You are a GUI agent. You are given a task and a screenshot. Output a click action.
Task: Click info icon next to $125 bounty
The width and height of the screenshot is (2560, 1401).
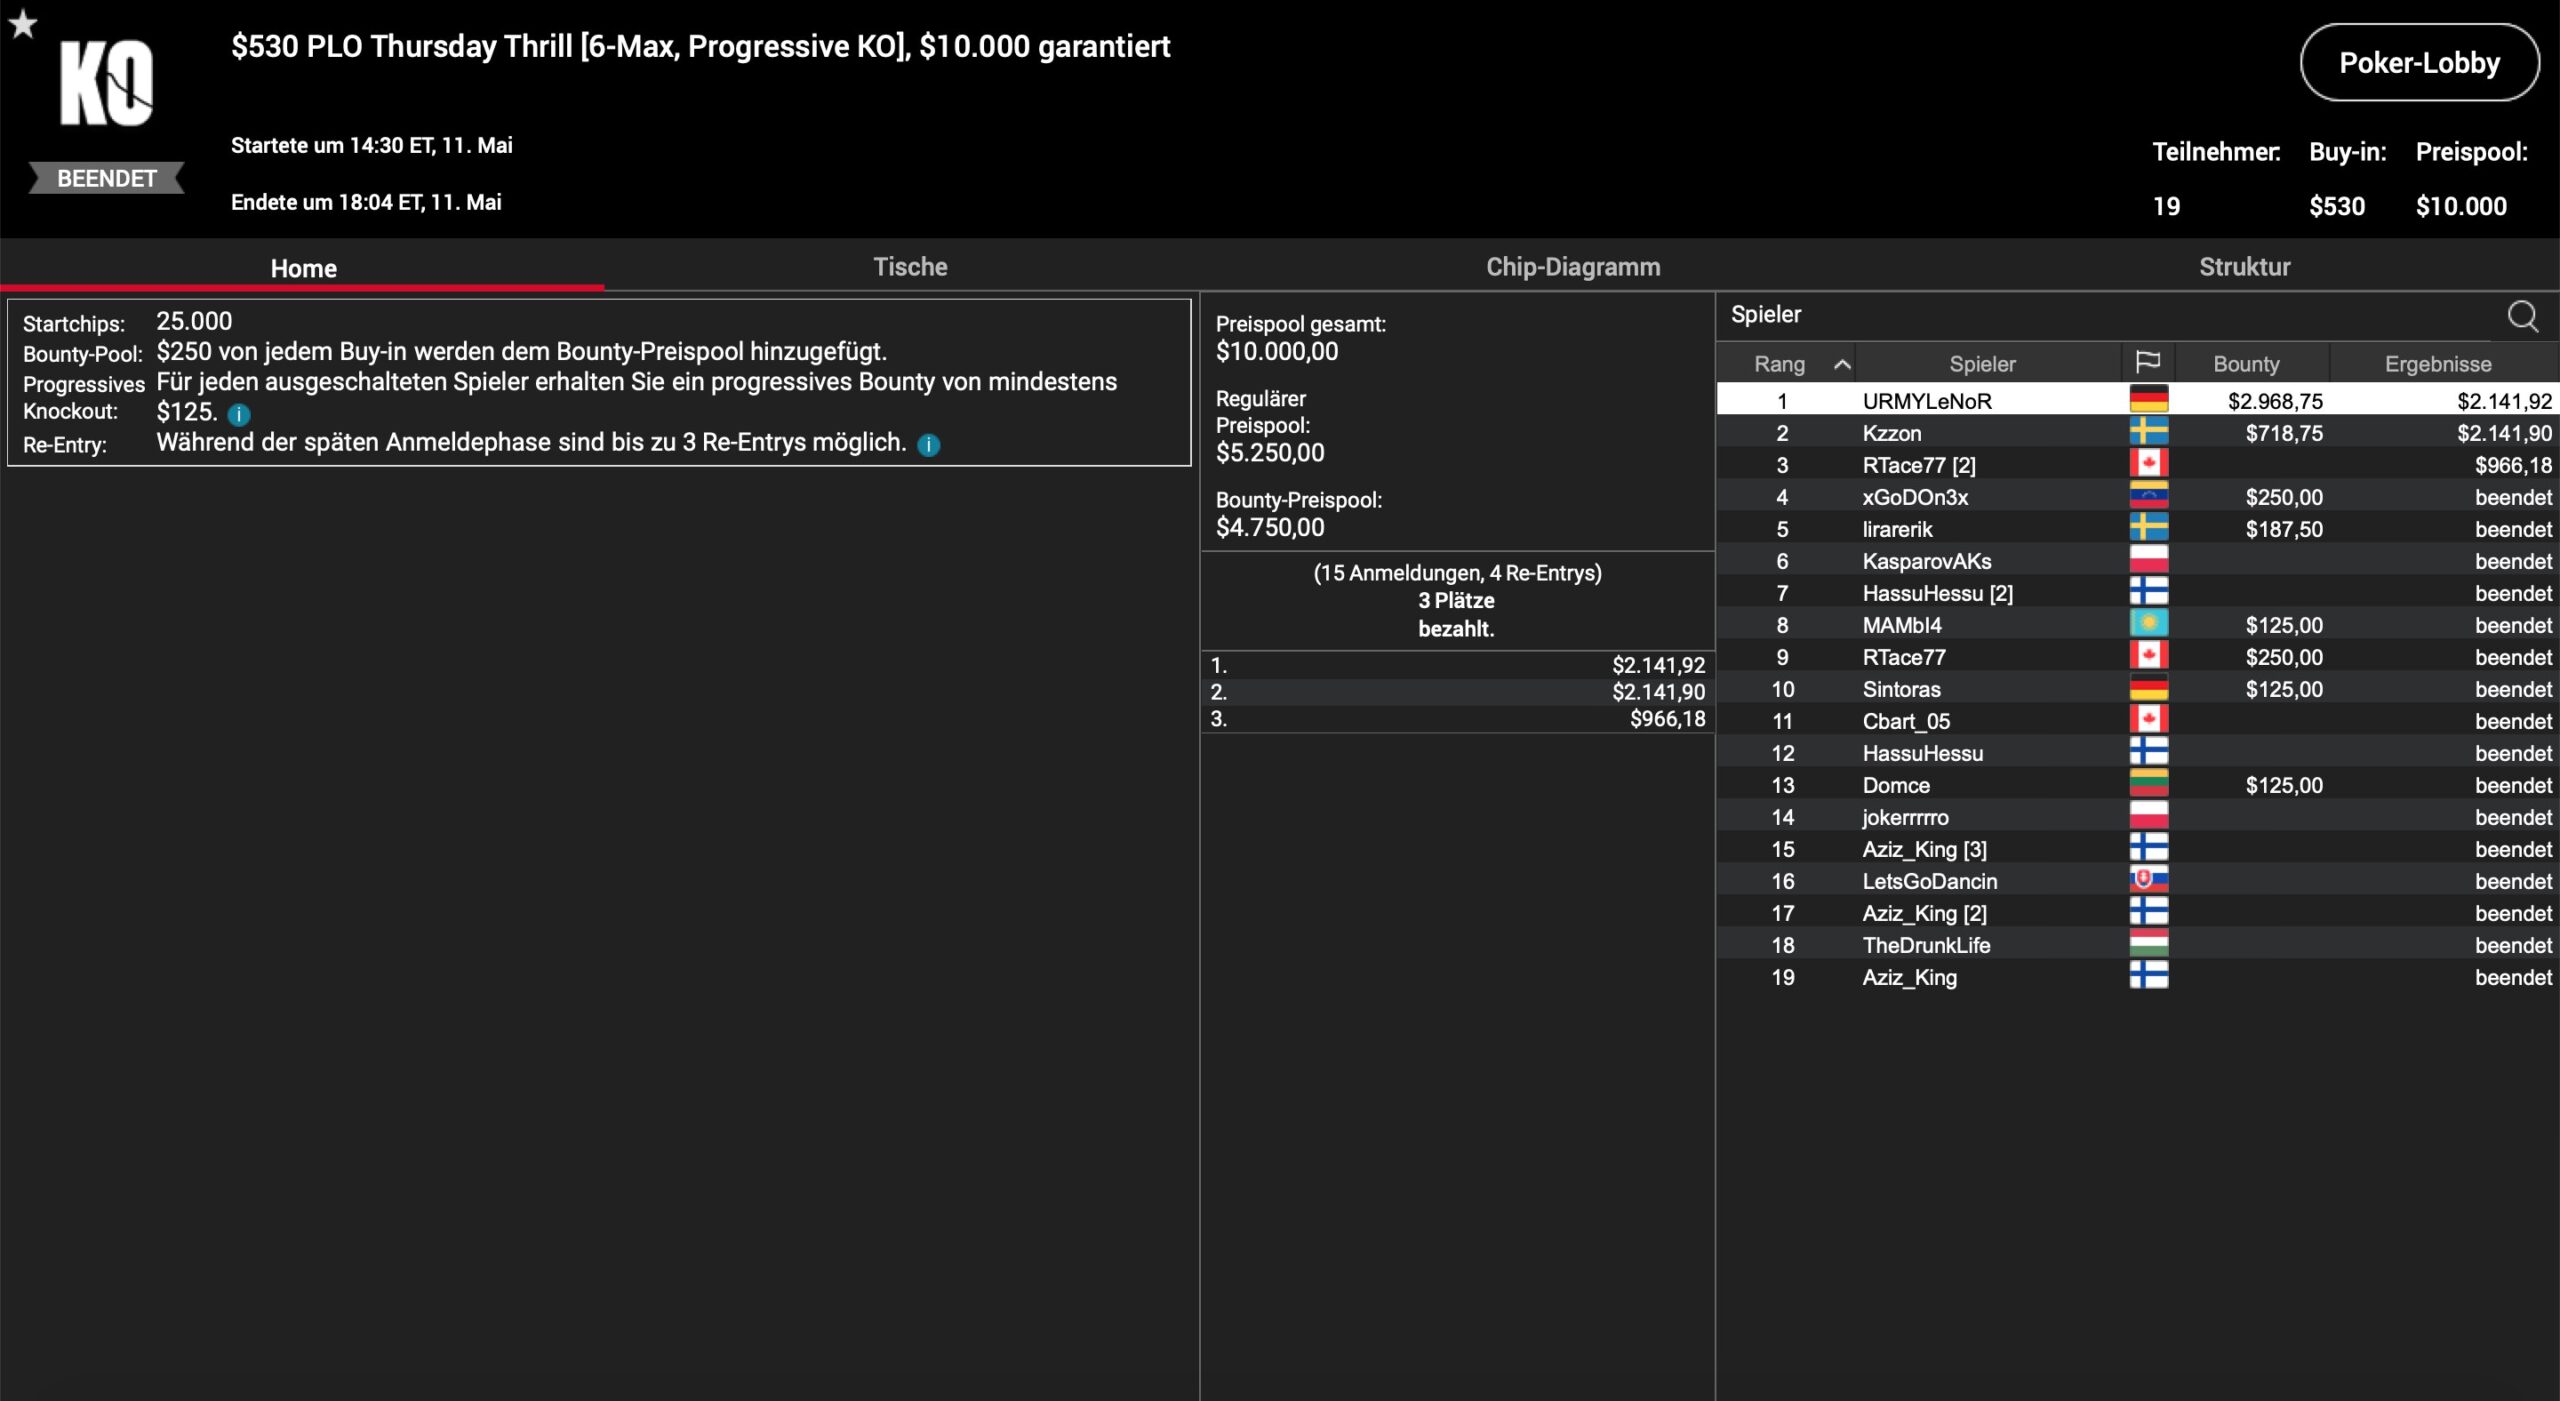(x=239, y=414)
